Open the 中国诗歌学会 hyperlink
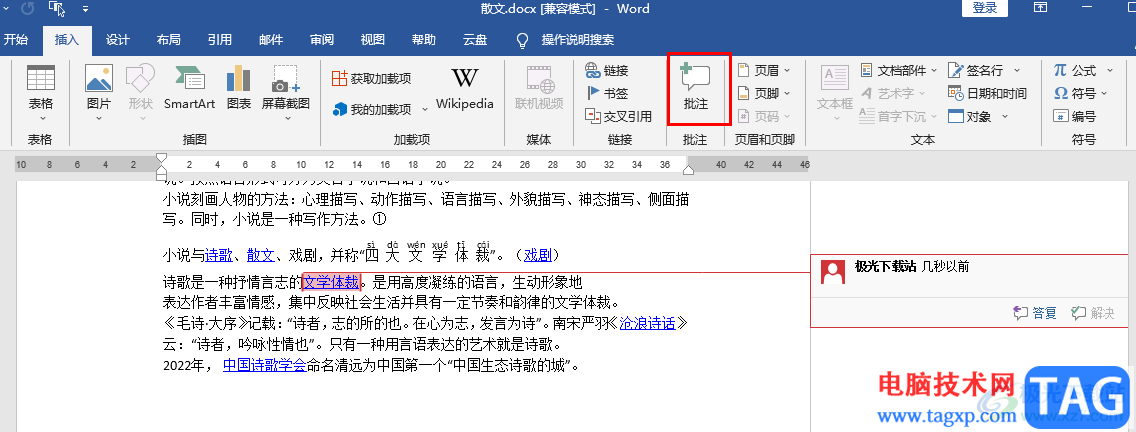This screenshot has width=1136, height=432. (x=264, y=365)
